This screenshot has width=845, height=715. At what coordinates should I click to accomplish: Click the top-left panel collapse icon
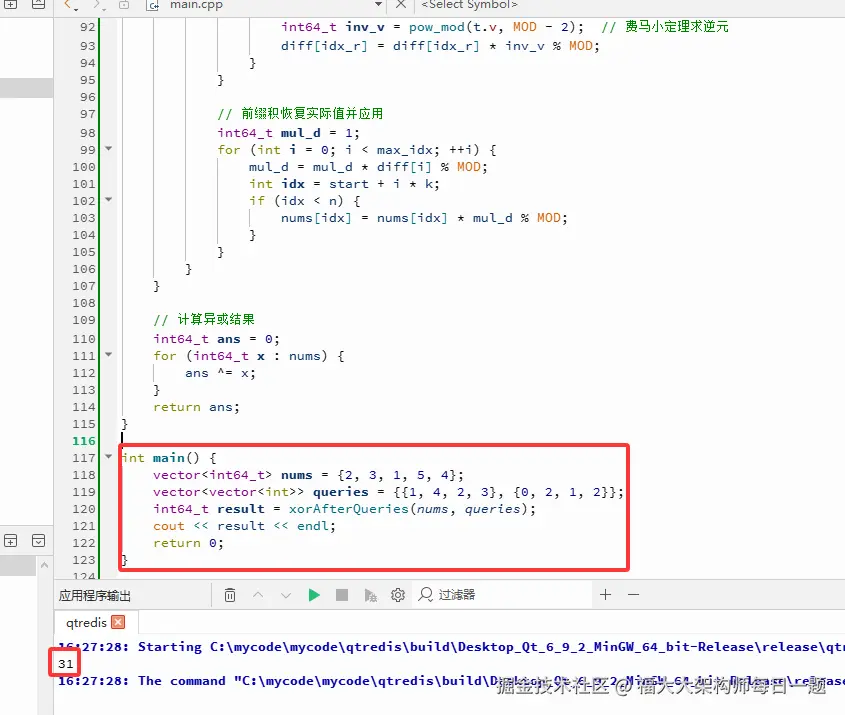coord(38,5)
